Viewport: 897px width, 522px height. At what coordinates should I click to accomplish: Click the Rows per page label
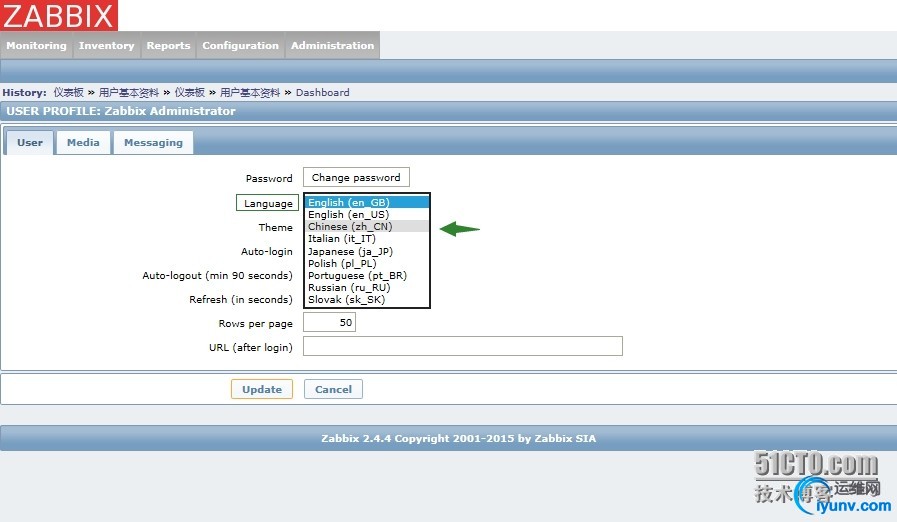pyautogui.click(x=255, y=323)
